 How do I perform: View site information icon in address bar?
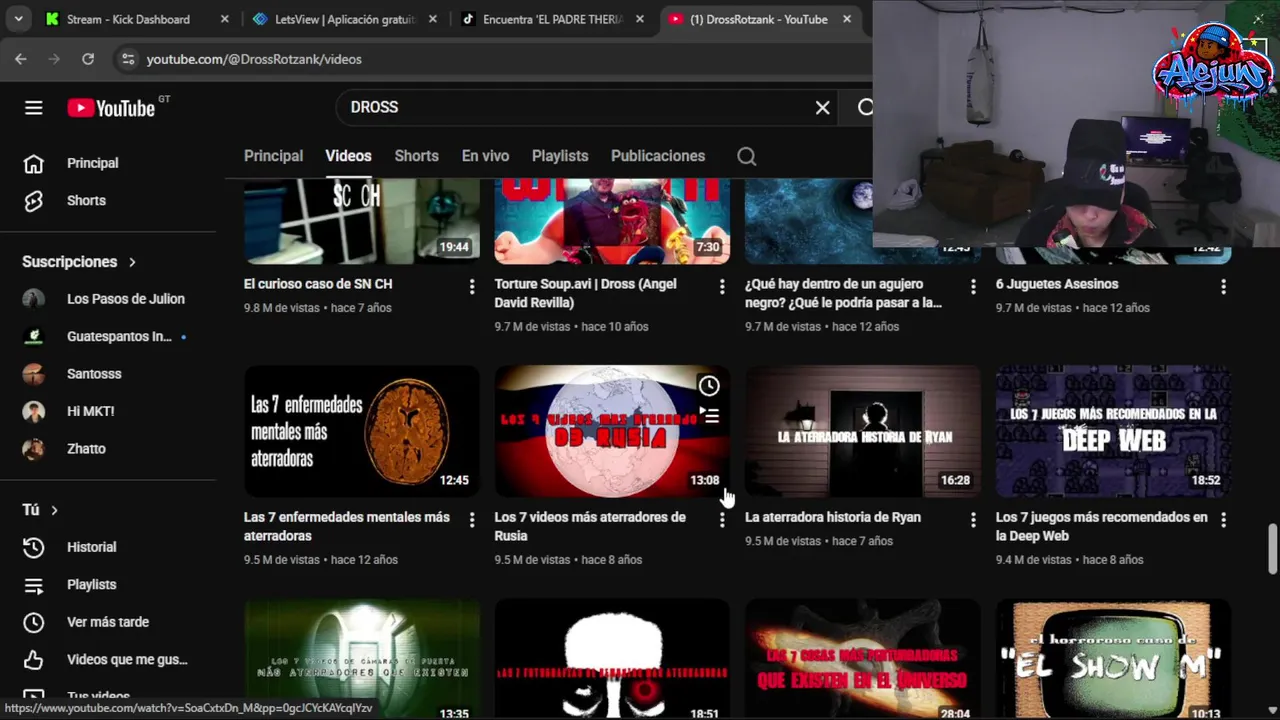point(128,59)
